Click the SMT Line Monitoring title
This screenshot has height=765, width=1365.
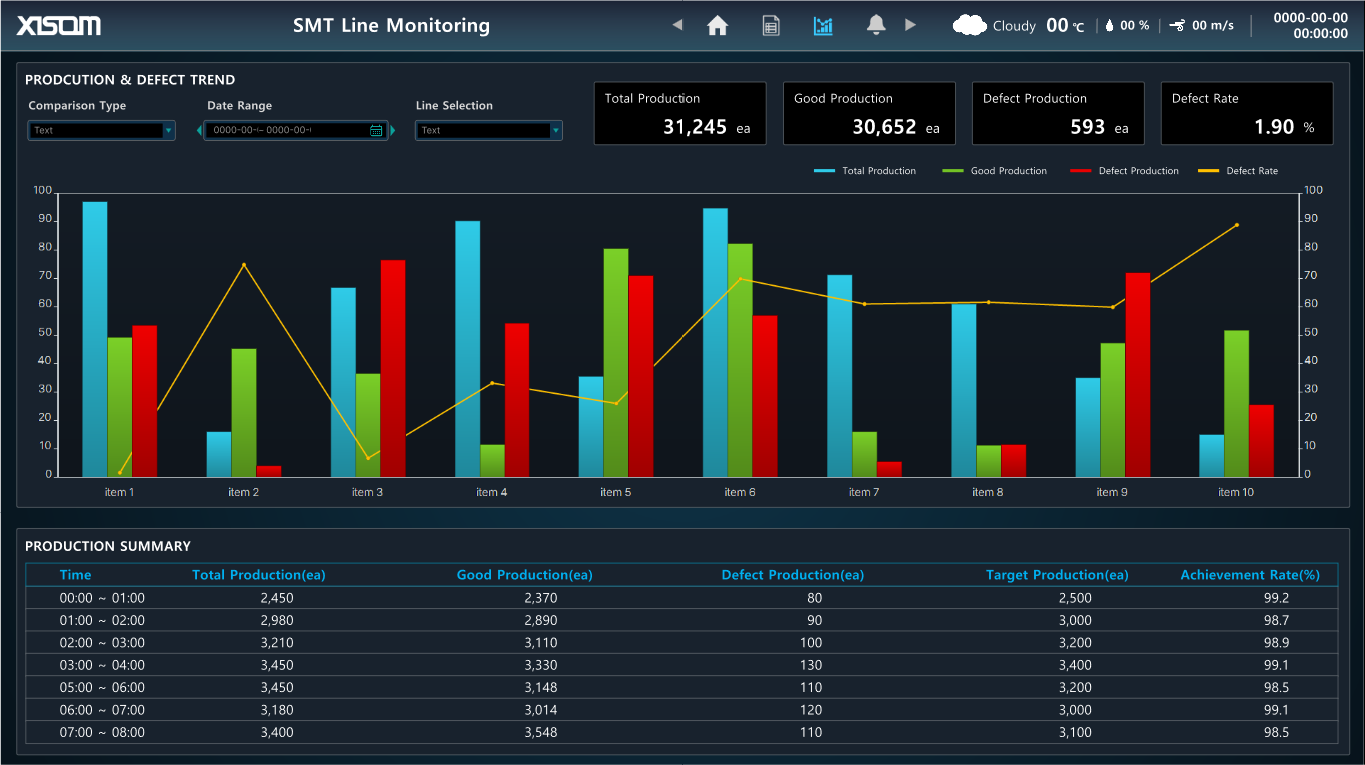point(392,26)
